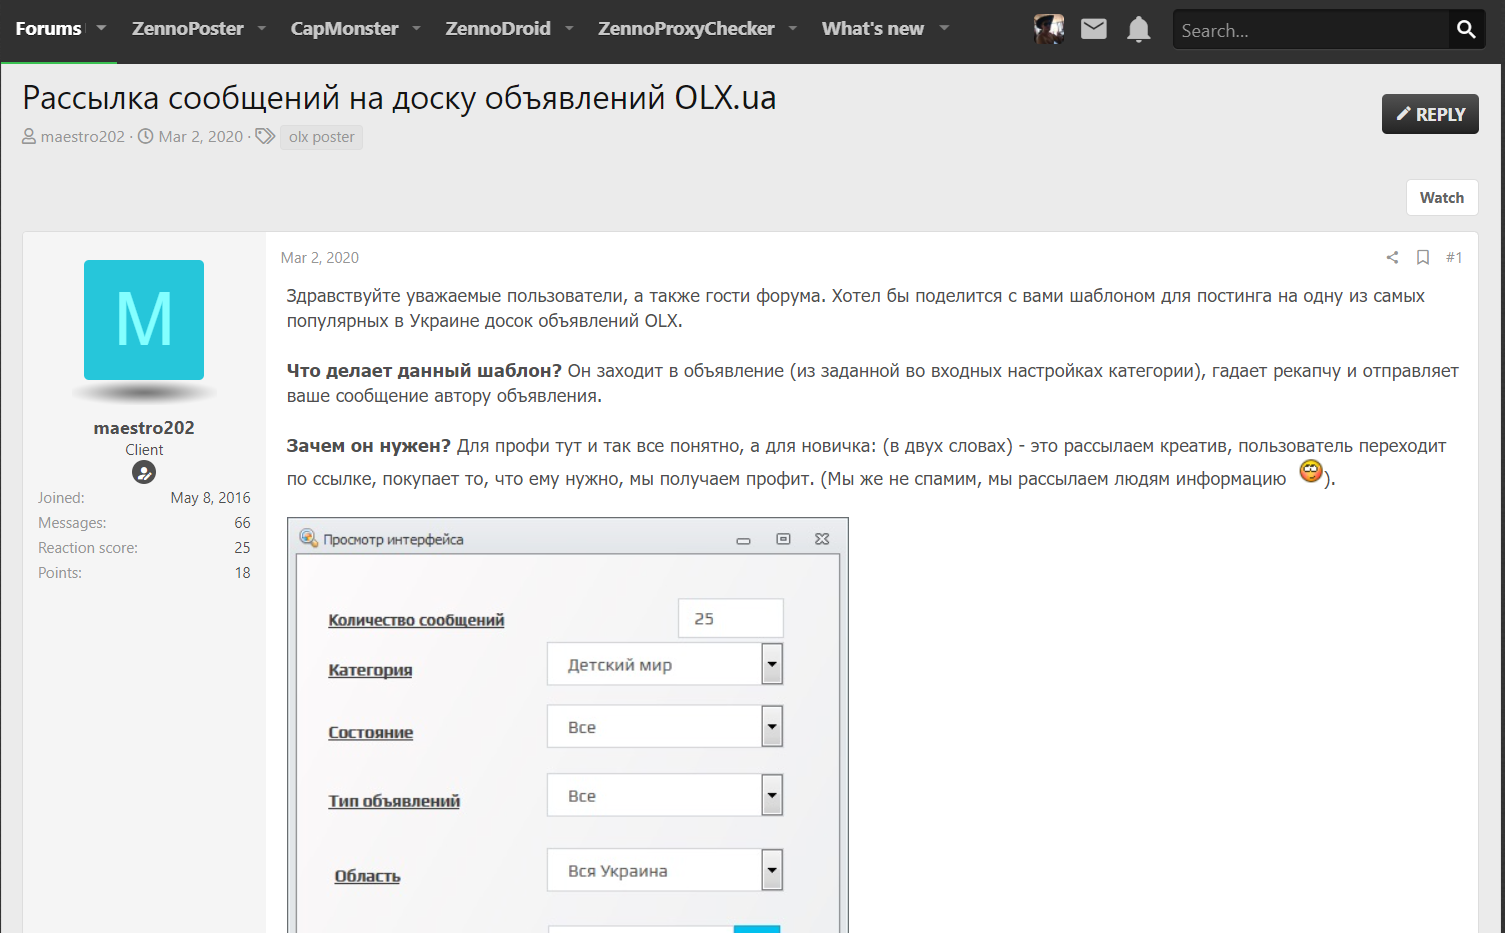Open the olx poster tag

(321, 137)
